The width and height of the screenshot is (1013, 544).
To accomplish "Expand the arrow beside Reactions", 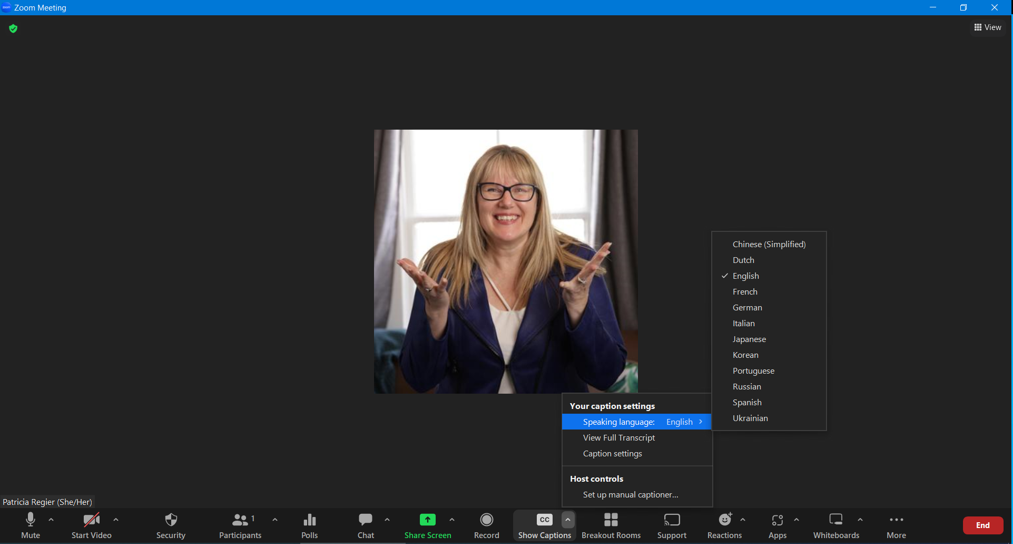I will tap(742, 519).
